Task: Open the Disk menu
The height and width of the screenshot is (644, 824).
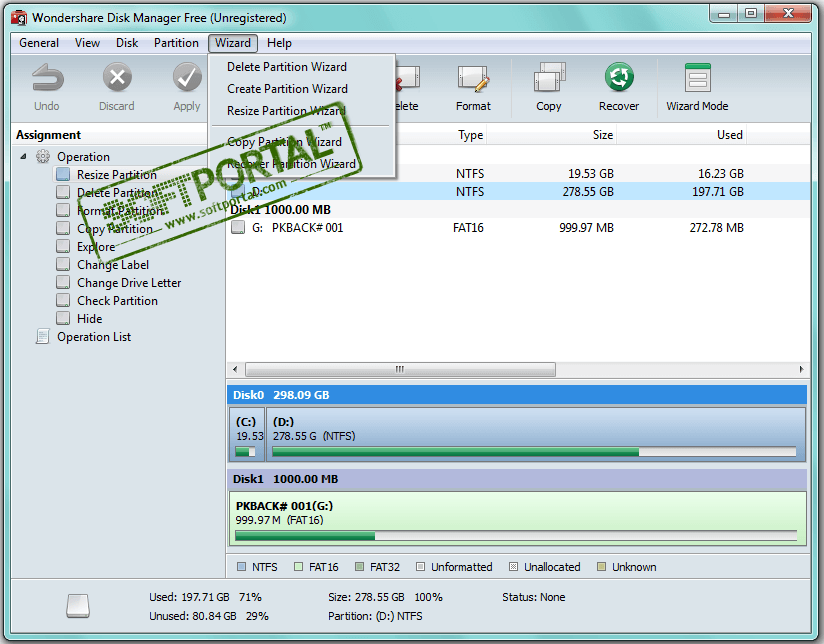Action: tap(127, 43)
